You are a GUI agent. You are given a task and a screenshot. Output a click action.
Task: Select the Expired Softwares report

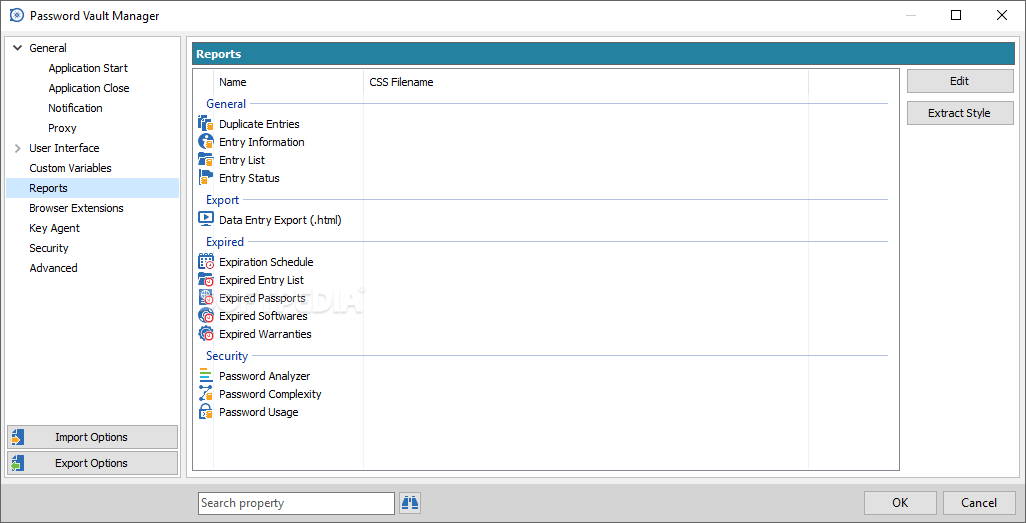pyautogui.click(x=263, y=316)
